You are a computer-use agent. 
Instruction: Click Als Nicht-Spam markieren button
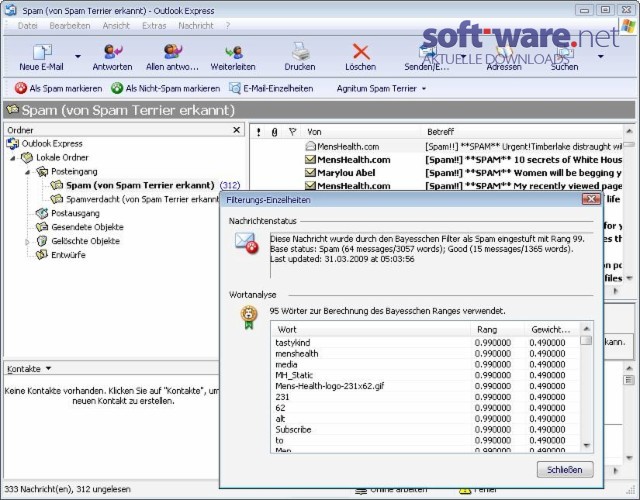click(165, 88)
